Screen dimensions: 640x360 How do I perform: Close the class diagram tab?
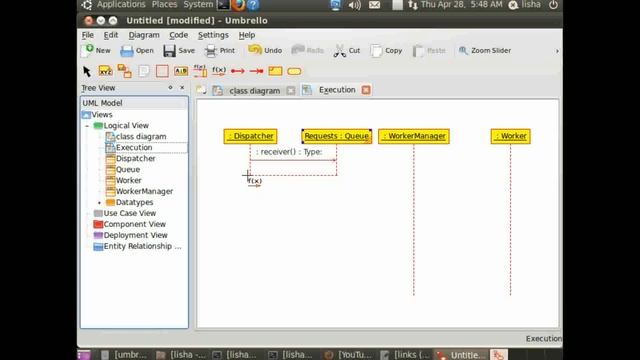291,91
